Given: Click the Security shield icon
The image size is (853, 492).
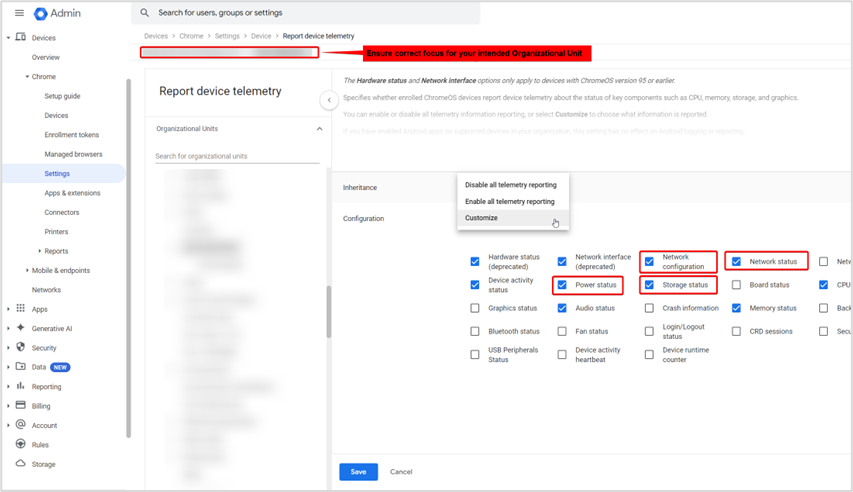Looking at the screenshot, I should point(20,348).
